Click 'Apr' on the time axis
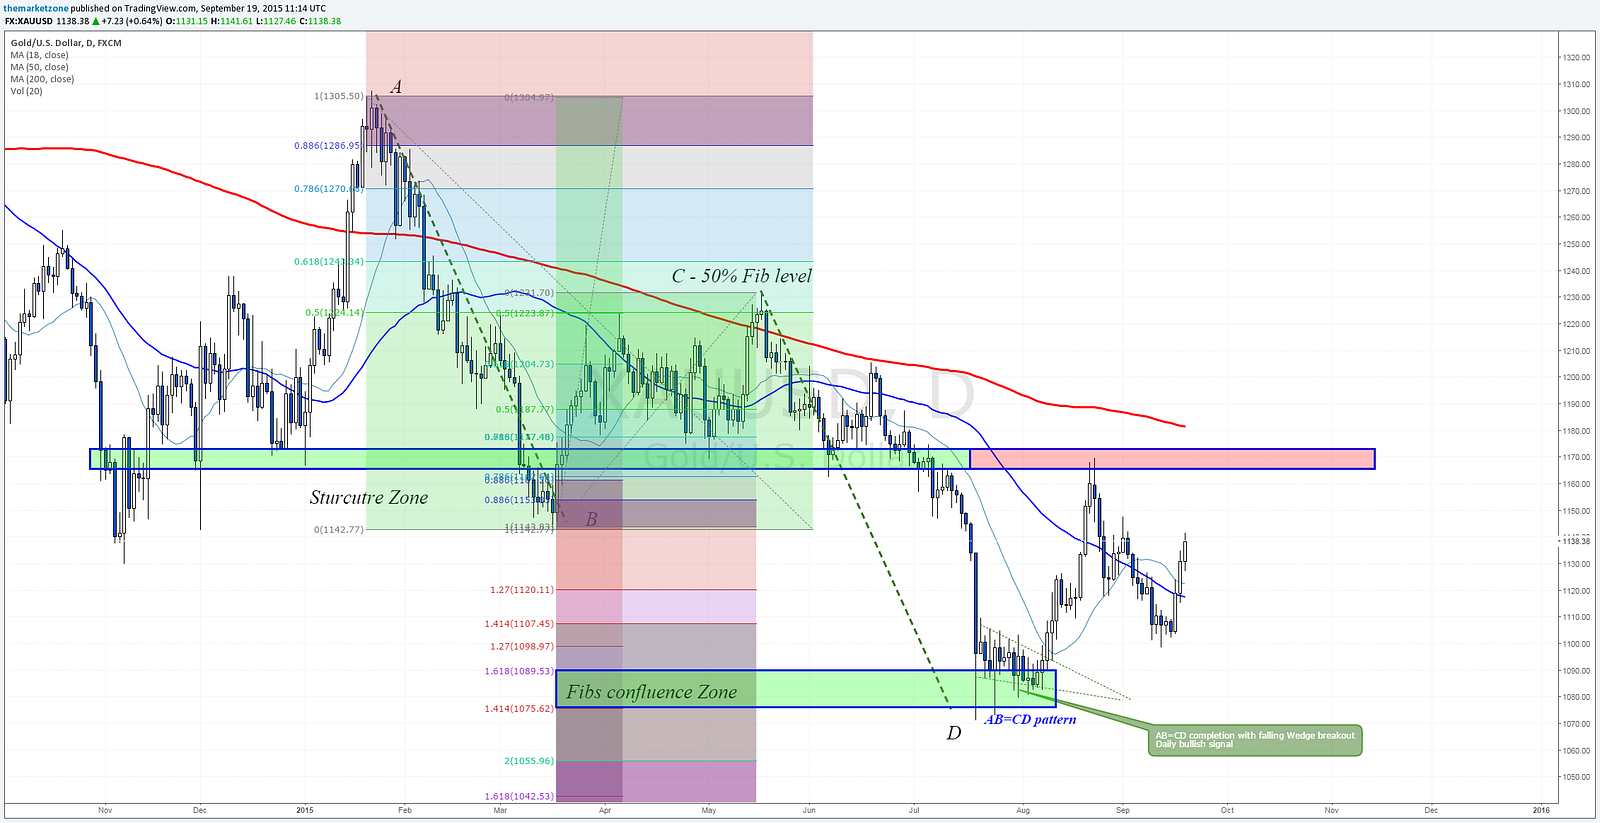The height and width of the screenshot is (823, 1600). (604, 810)
